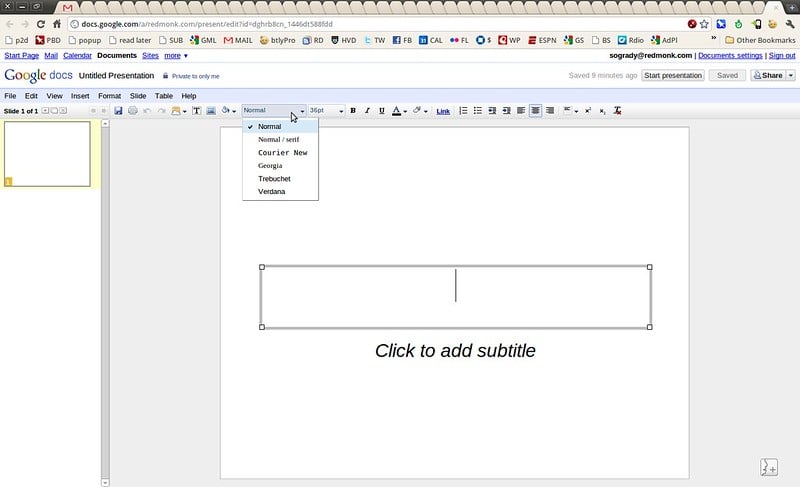The height and width of the screenshot is (487, 800).
Task: Toggle Underline formatting
Action: [x=381, y=111]
